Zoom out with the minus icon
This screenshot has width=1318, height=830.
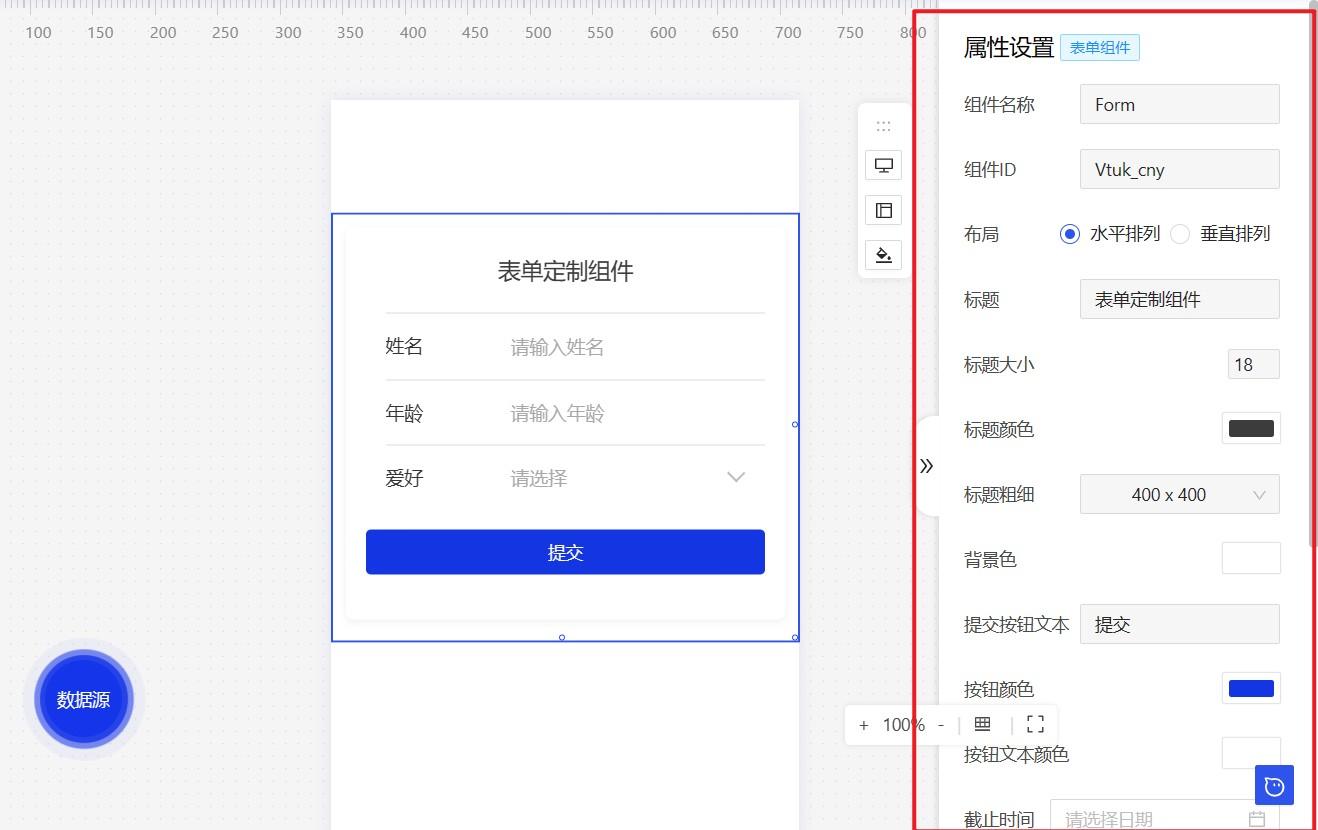(x=940, y=724)
